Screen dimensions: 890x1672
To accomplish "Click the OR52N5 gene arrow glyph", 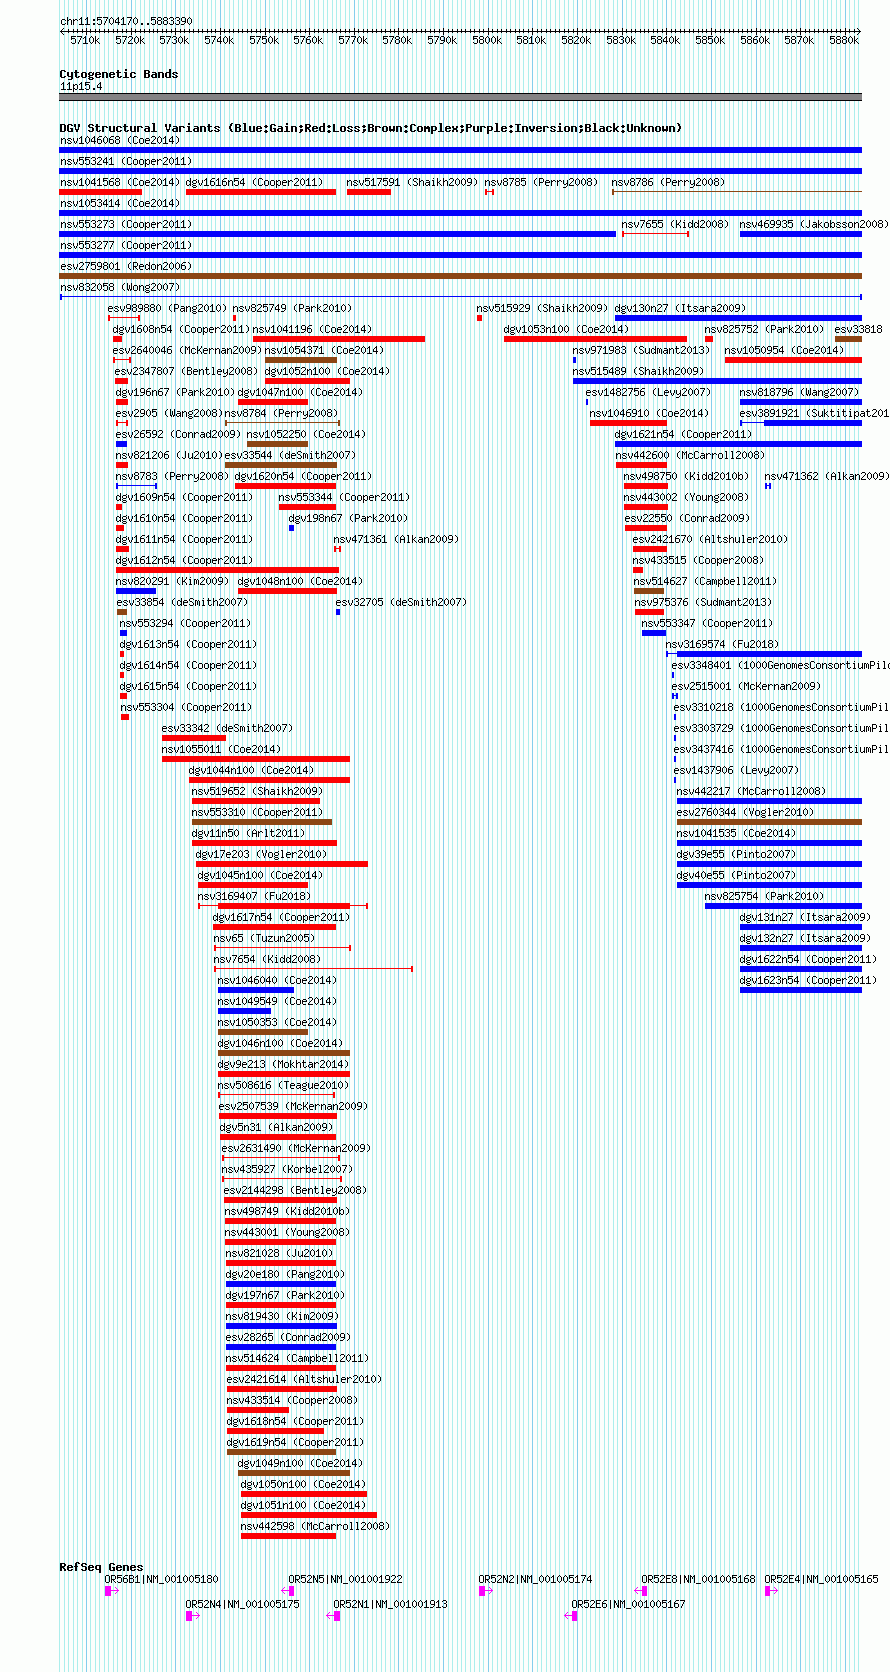I will coord(288,1590).
